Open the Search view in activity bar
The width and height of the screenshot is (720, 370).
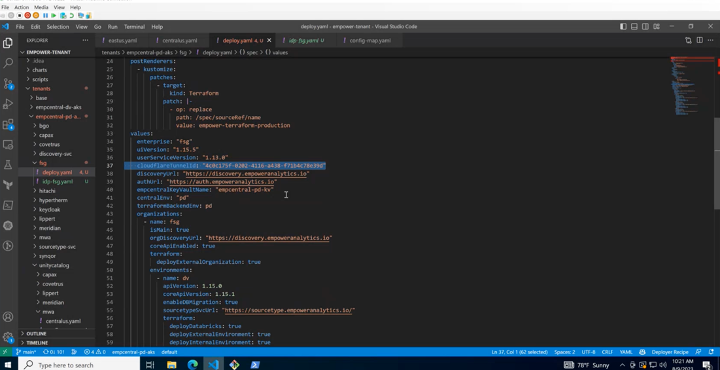pyautogui.click(x=8, y=63)
